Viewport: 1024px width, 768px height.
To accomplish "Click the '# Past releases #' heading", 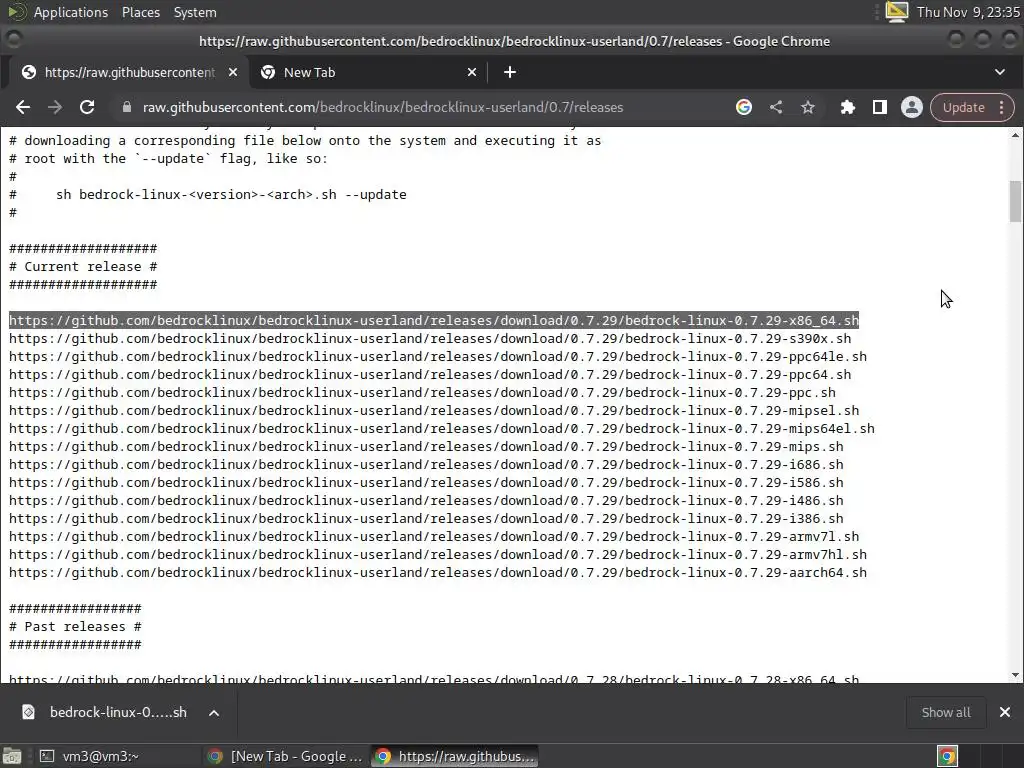I will coord(75,626).
